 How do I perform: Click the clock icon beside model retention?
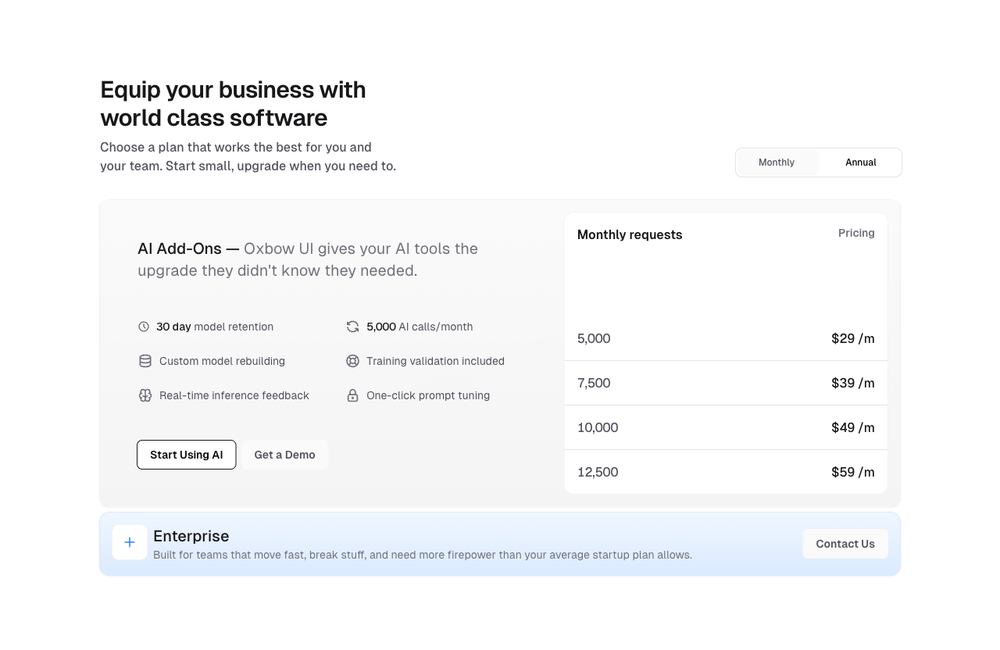click(x=144, y=327)
